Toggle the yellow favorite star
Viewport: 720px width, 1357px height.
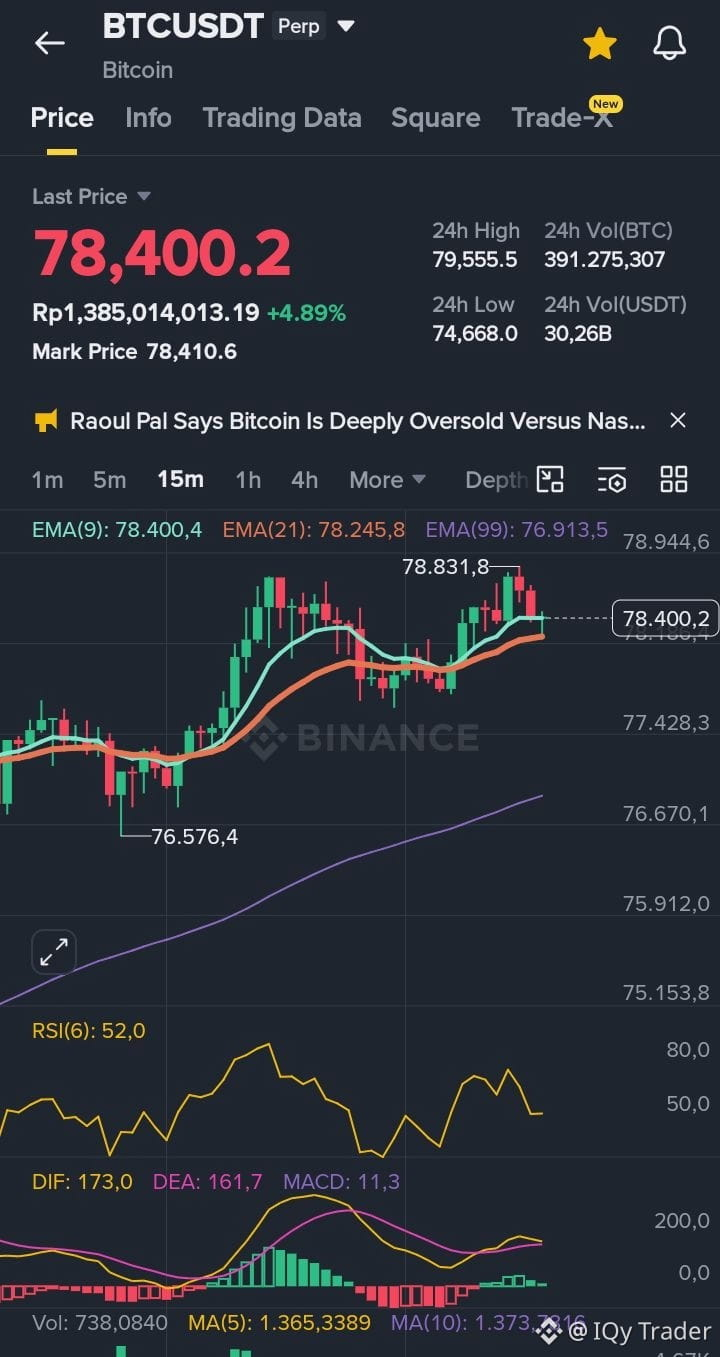pyautogui.click(x=599, y=43)
